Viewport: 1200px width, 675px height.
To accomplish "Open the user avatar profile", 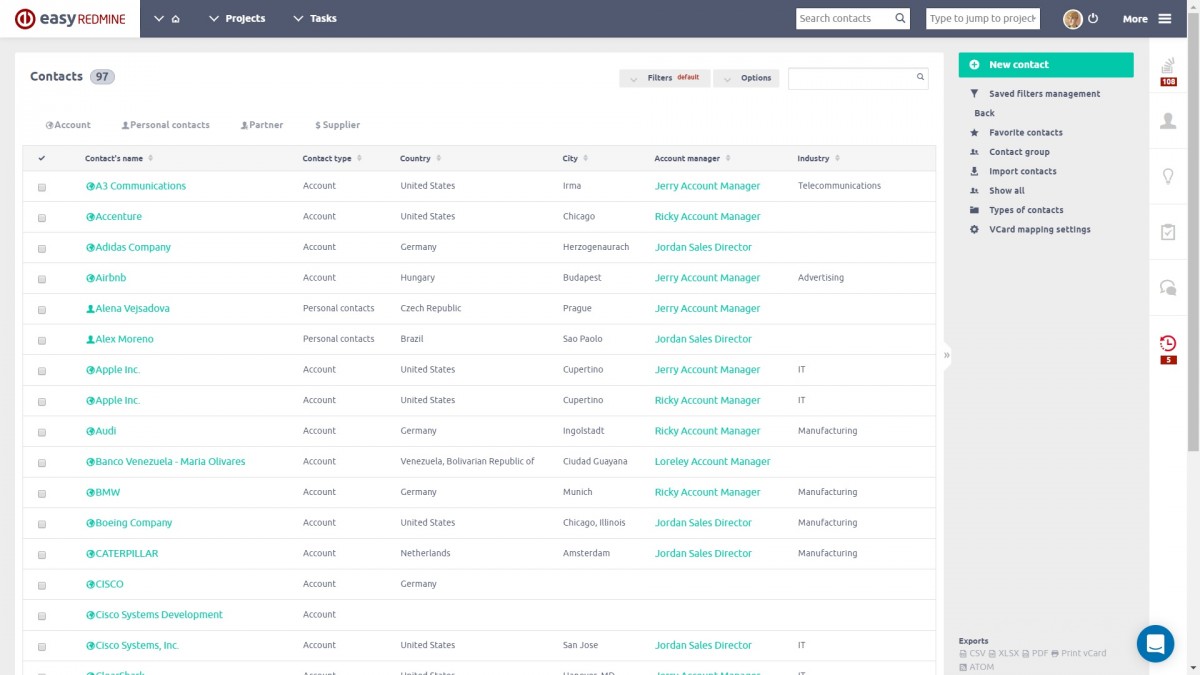I will (x=1072, y=19).
